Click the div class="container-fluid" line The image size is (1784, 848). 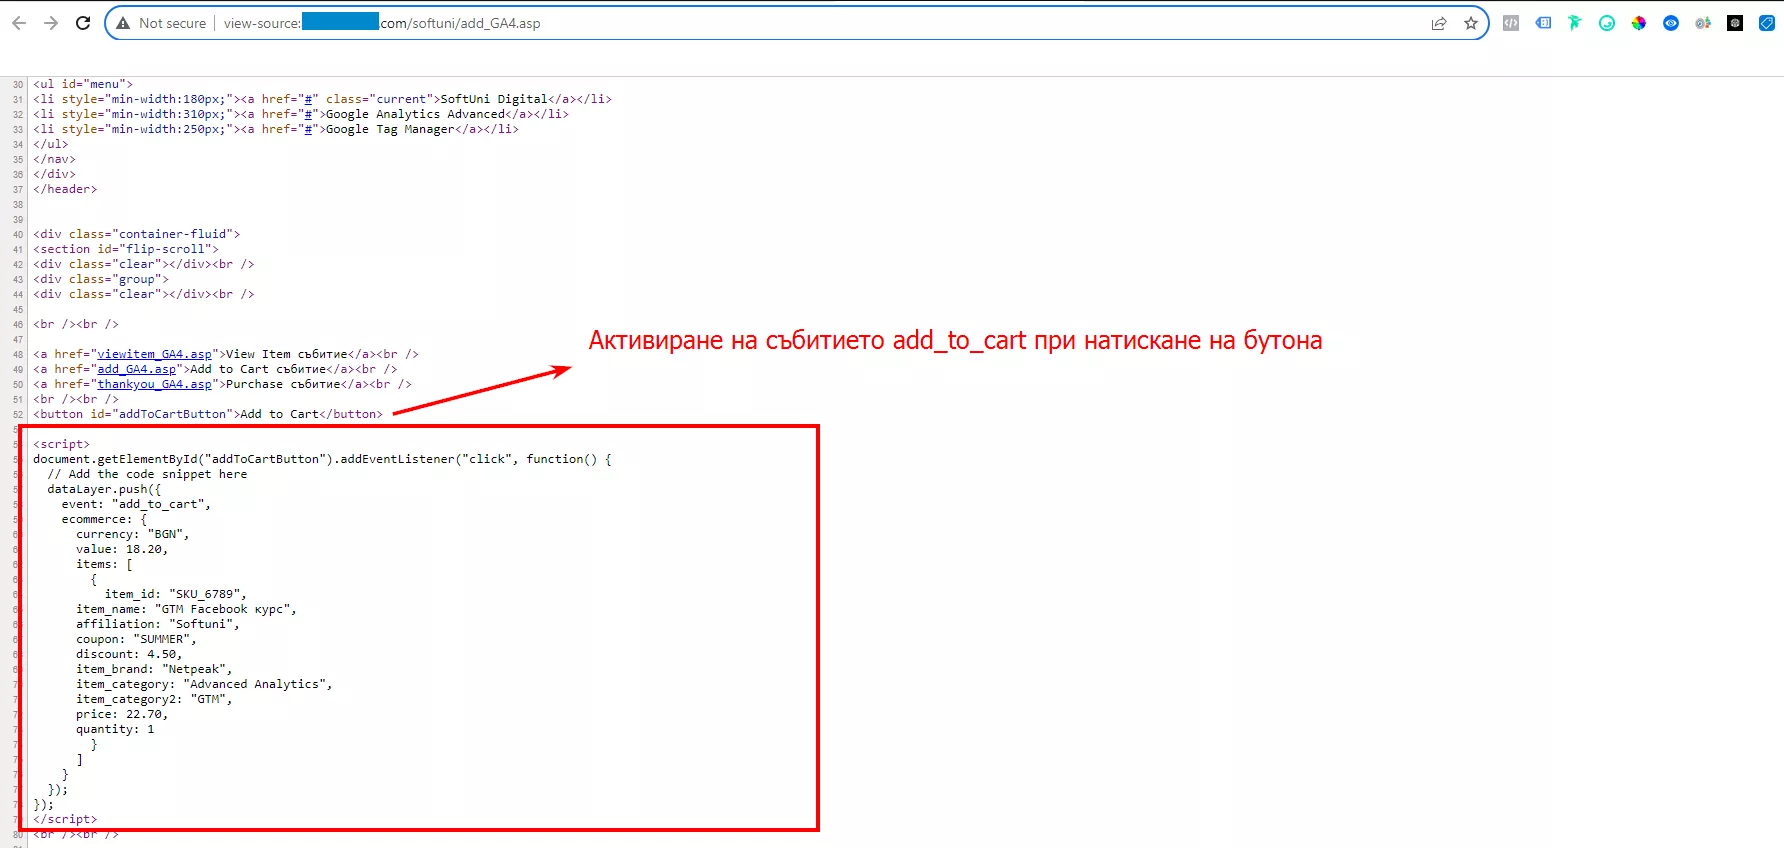pos(136,234)
